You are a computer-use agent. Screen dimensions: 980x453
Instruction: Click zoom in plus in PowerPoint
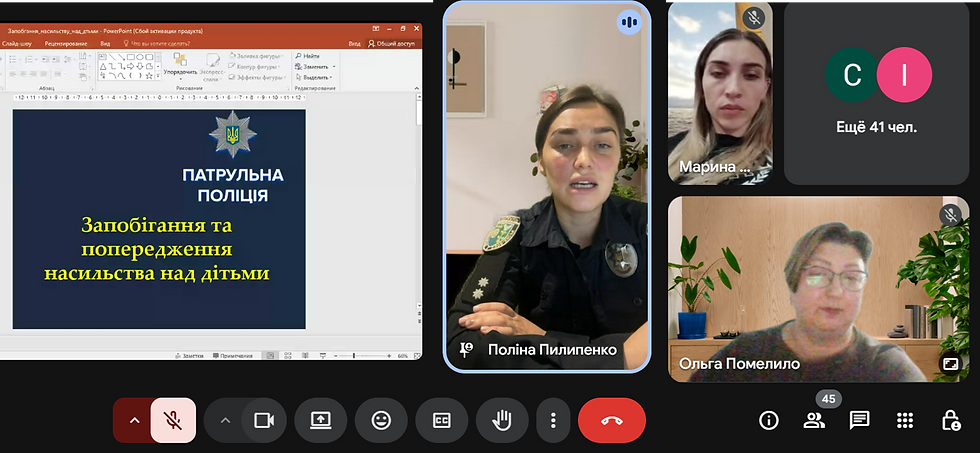coord(389,356)
